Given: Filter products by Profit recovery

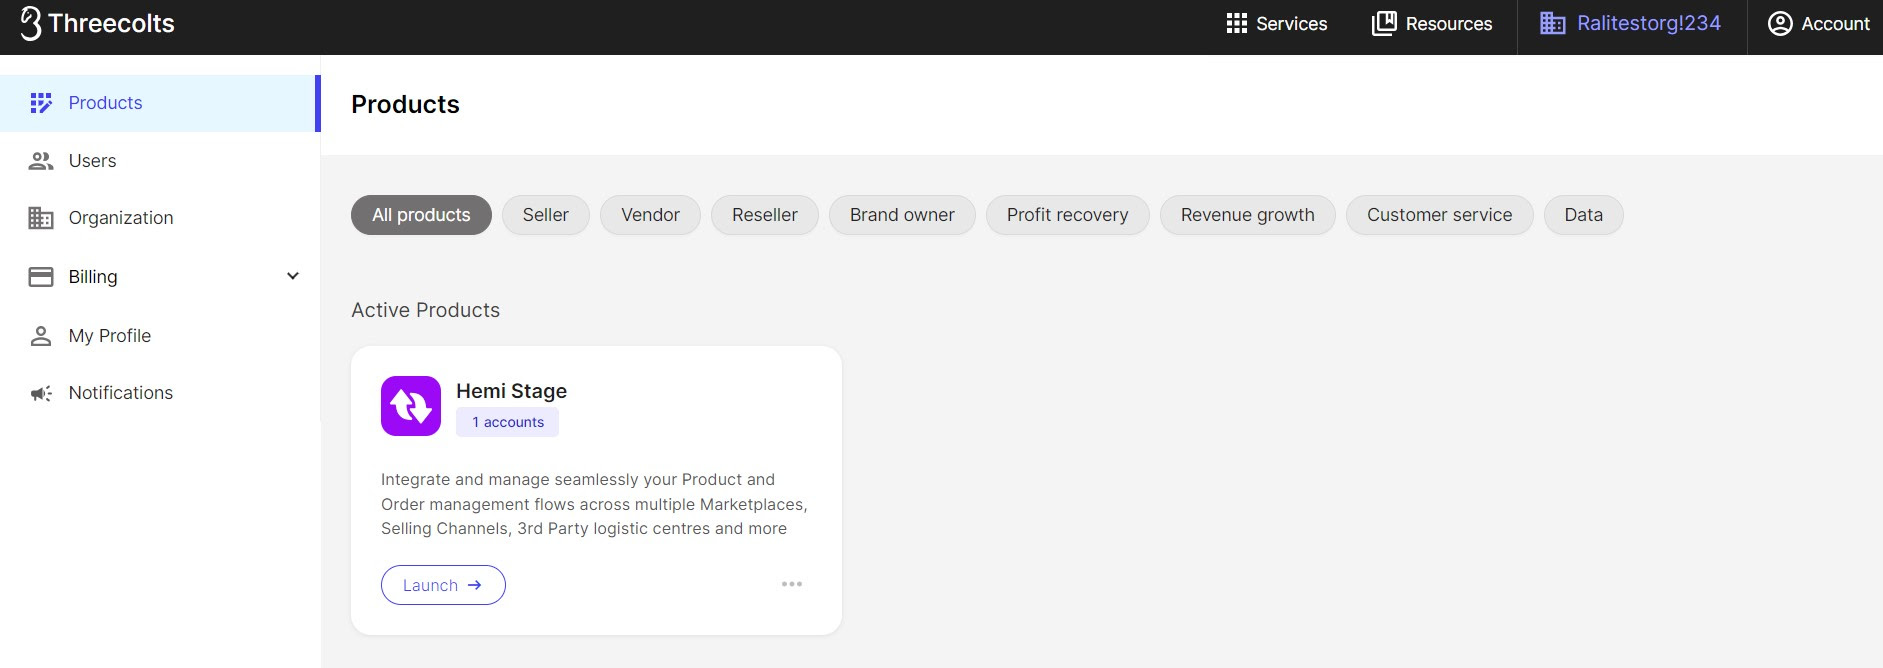Looking at the screenshot, I should click(1067, 215).
